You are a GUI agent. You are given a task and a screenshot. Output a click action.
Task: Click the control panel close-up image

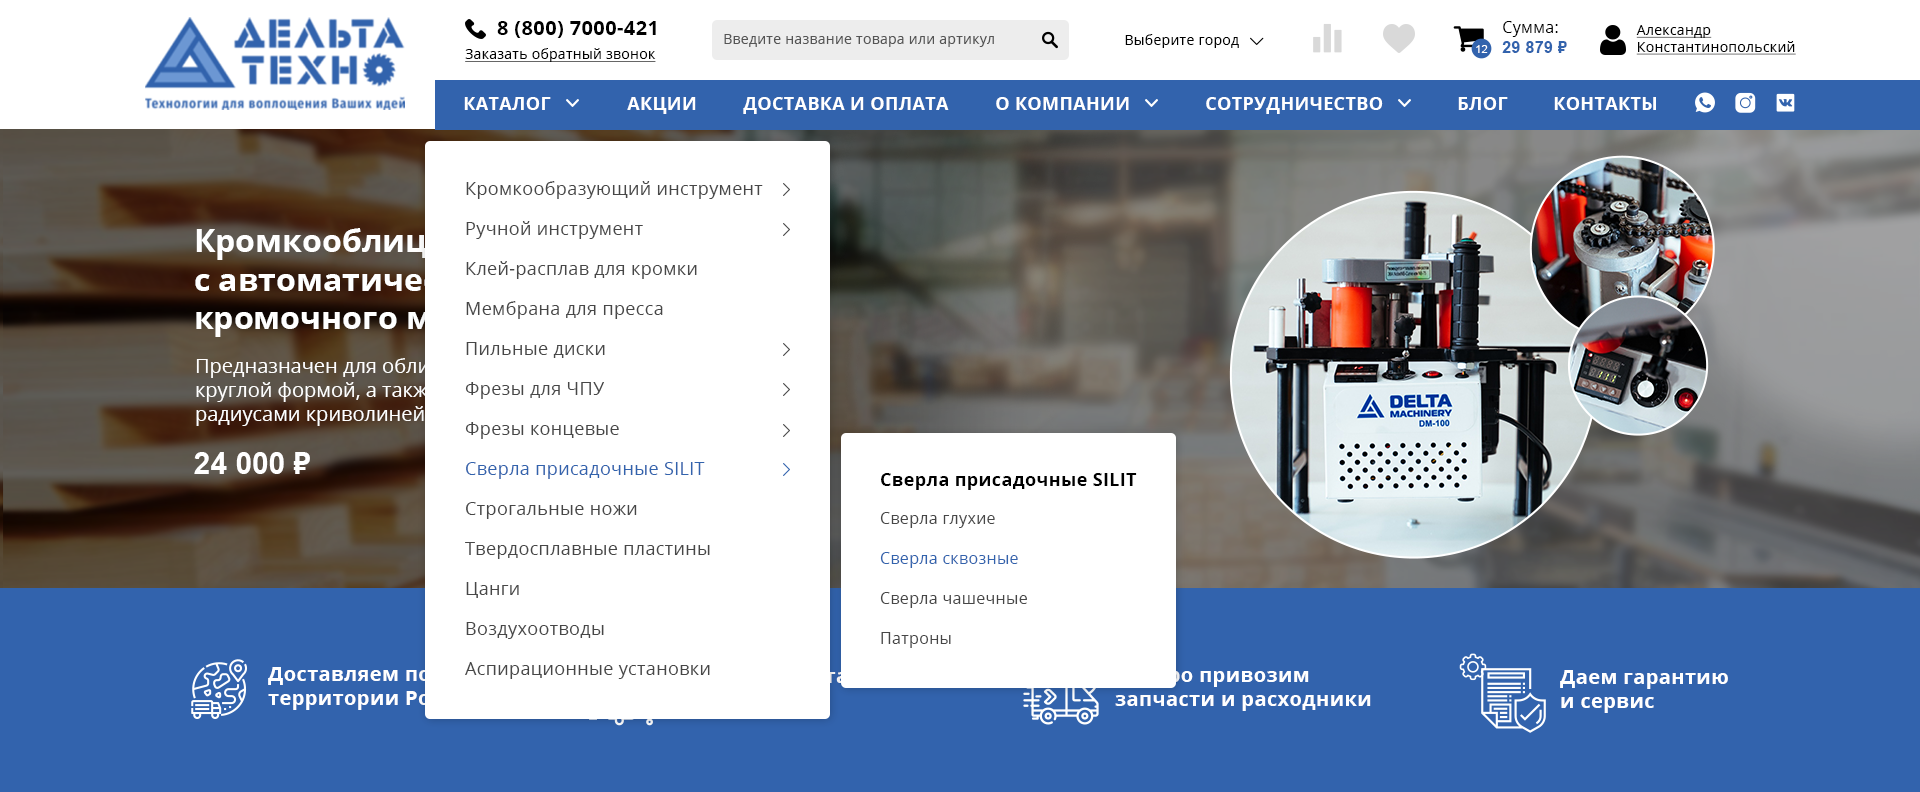[1638, 366]
